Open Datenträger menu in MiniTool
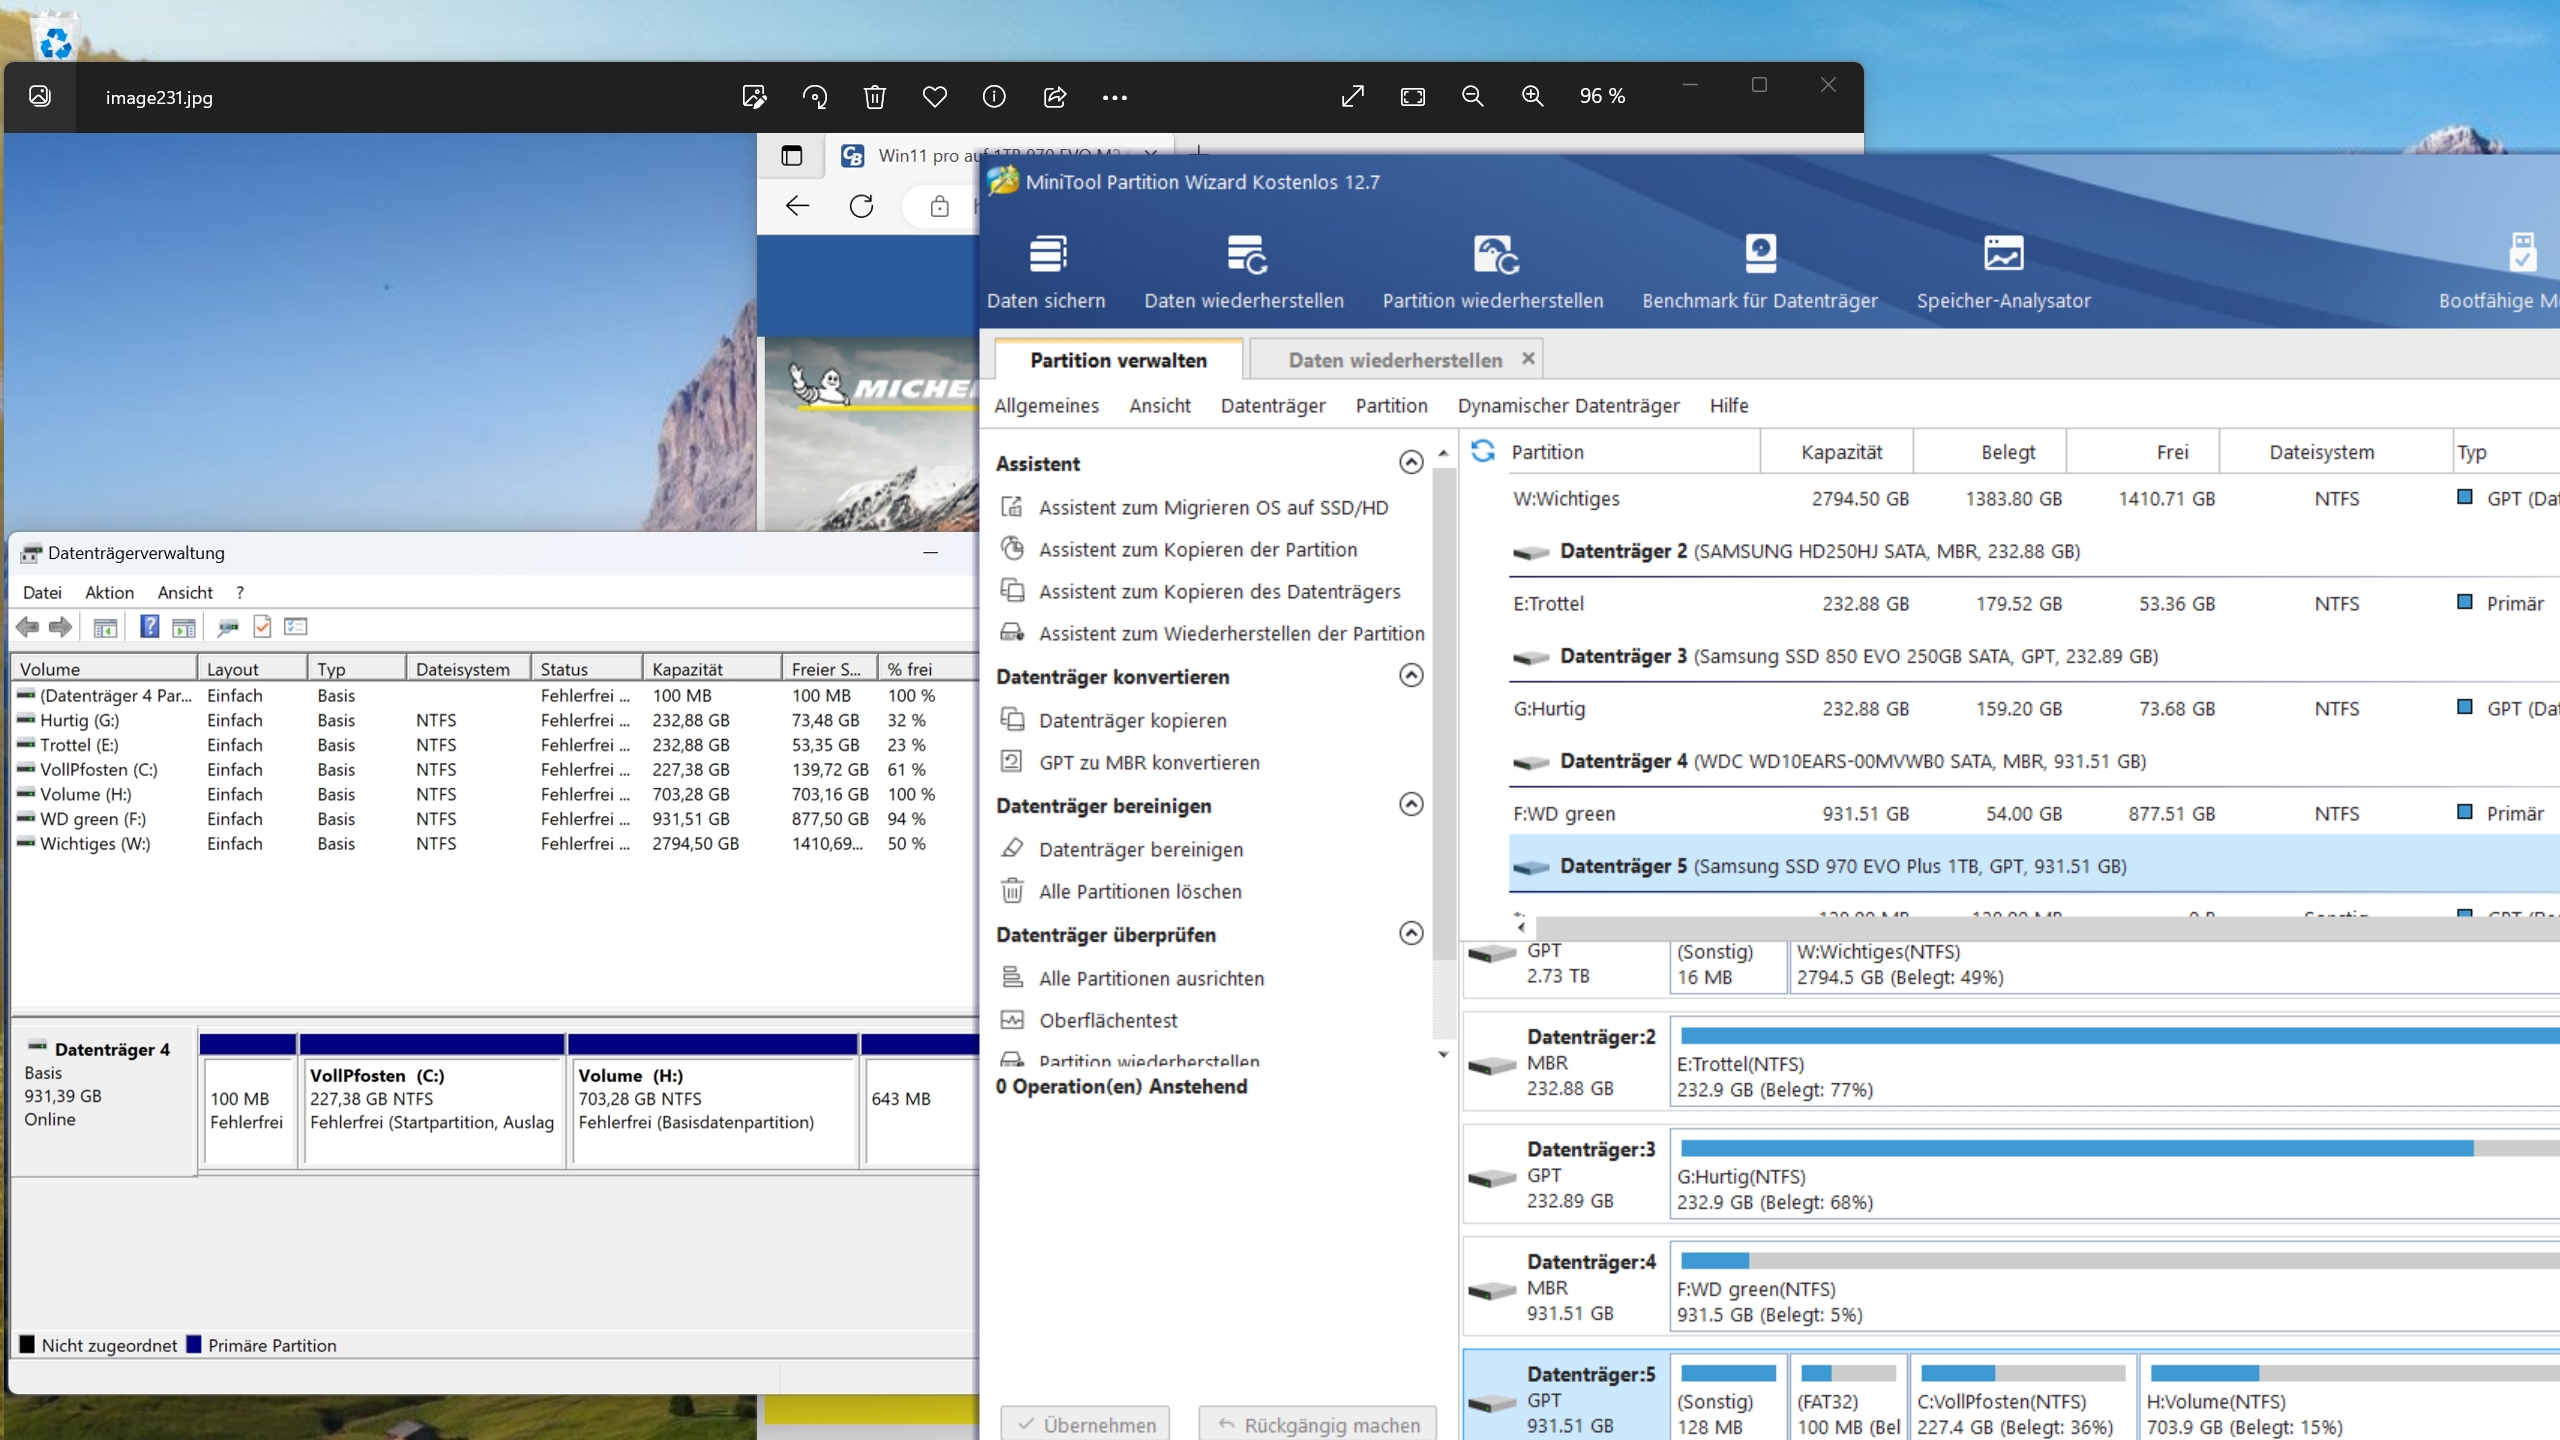The height and width of the screenshot is (1440, 2560). [x=1273, y=405]
